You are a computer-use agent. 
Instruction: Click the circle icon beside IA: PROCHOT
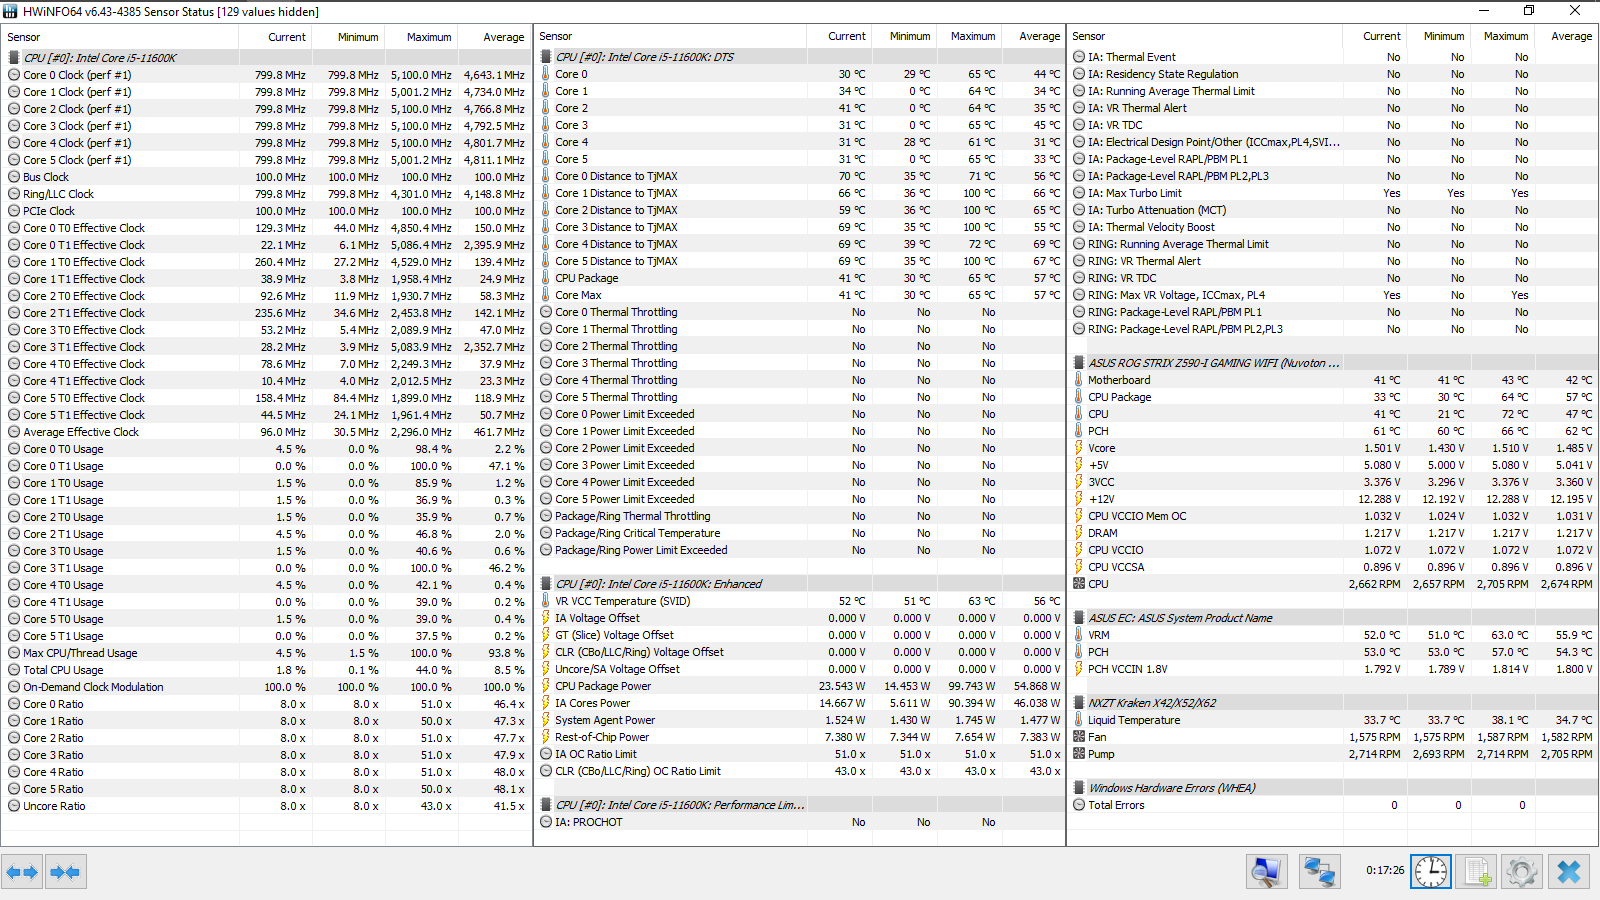(x=546, y=822)
